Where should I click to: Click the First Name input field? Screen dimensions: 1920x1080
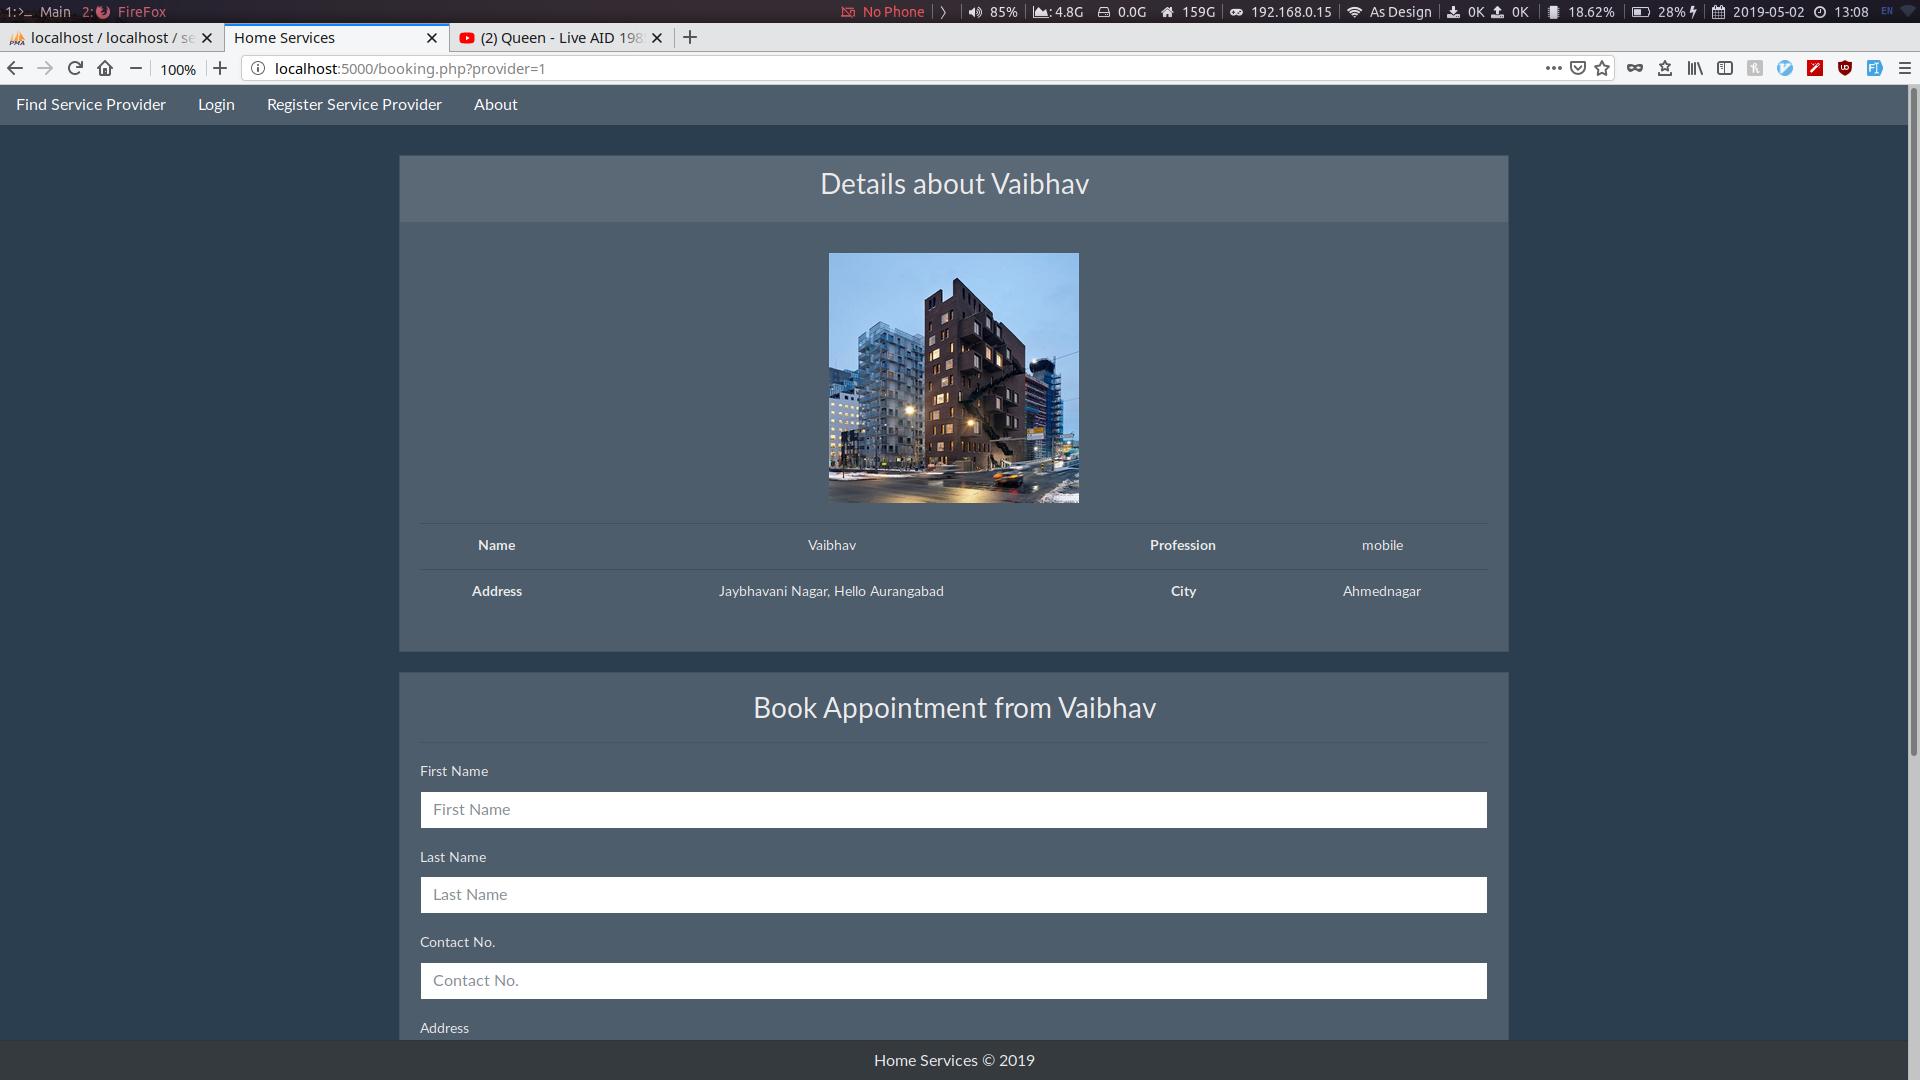[x=953, y=810]
